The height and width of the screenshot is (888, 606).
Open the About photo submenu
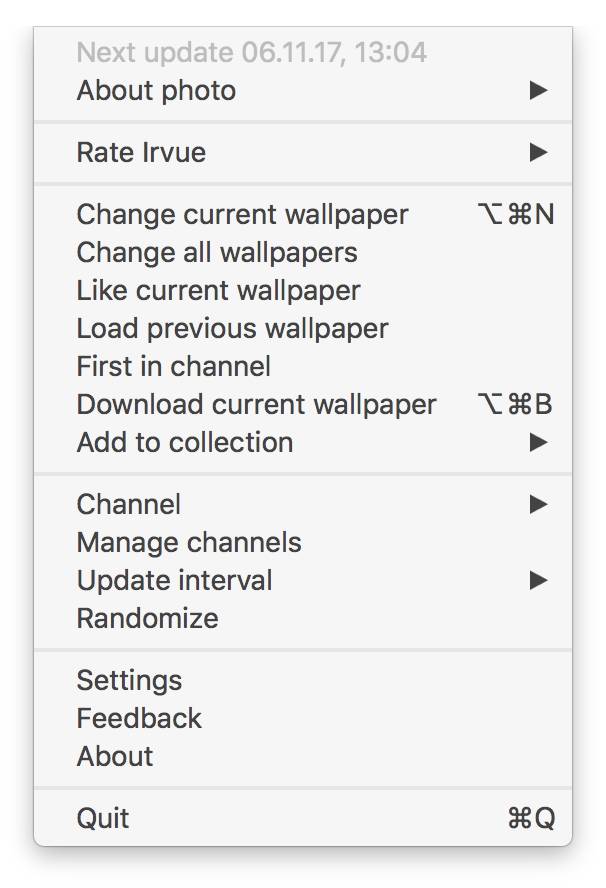(156, 91)
